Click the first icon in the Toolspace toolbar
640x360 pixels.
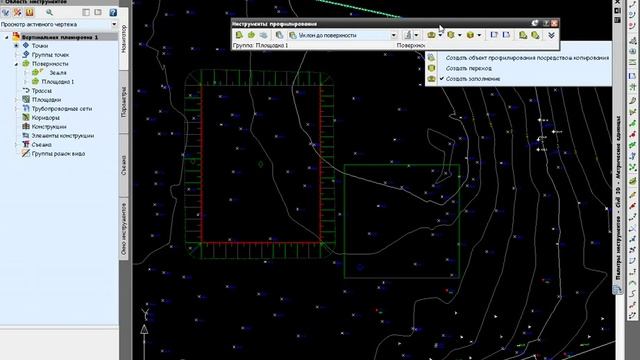(x=6, y=13)
